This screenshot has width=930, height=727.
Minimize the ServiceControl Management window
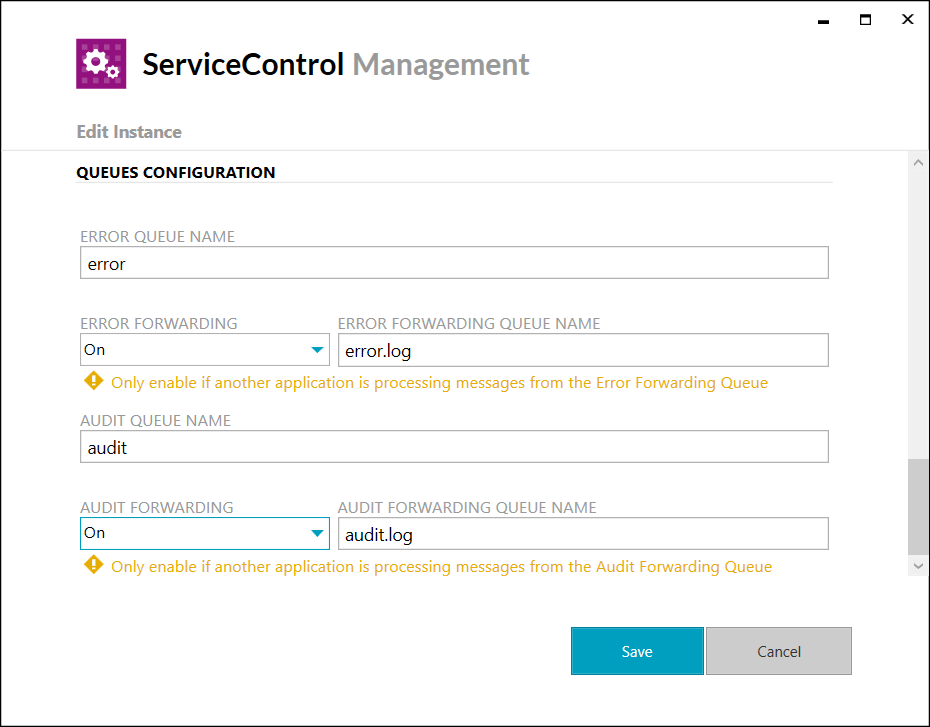823,21
